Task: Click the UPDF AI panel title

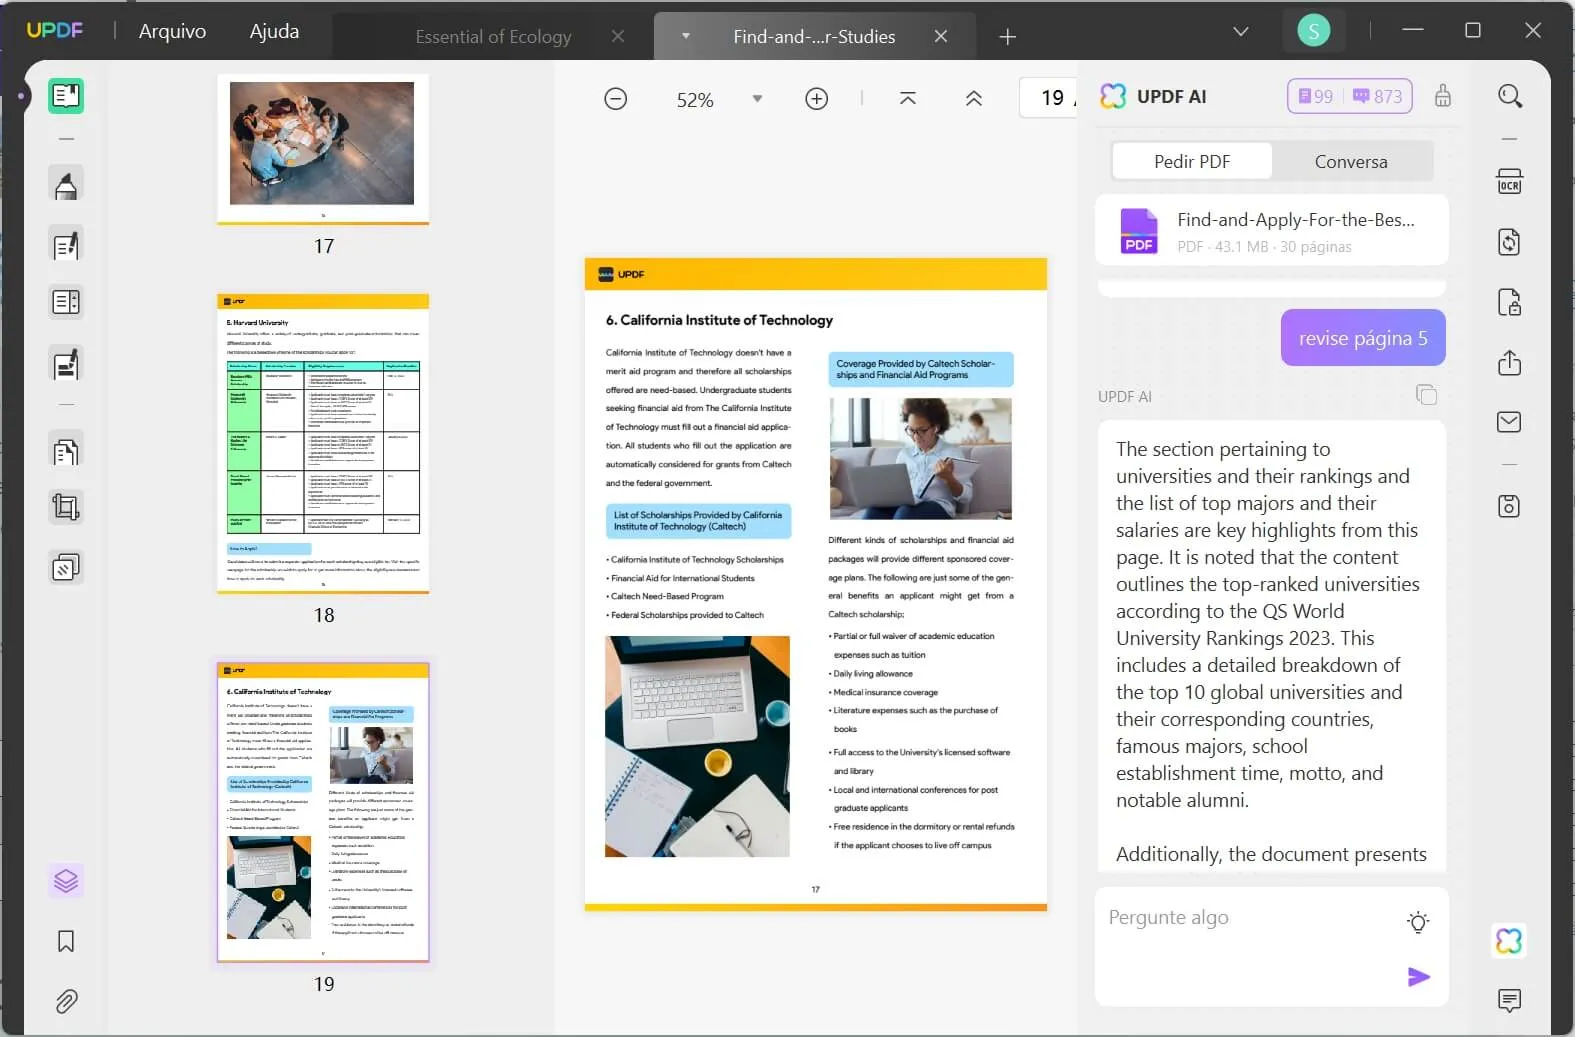Action: coord(1171,97)
